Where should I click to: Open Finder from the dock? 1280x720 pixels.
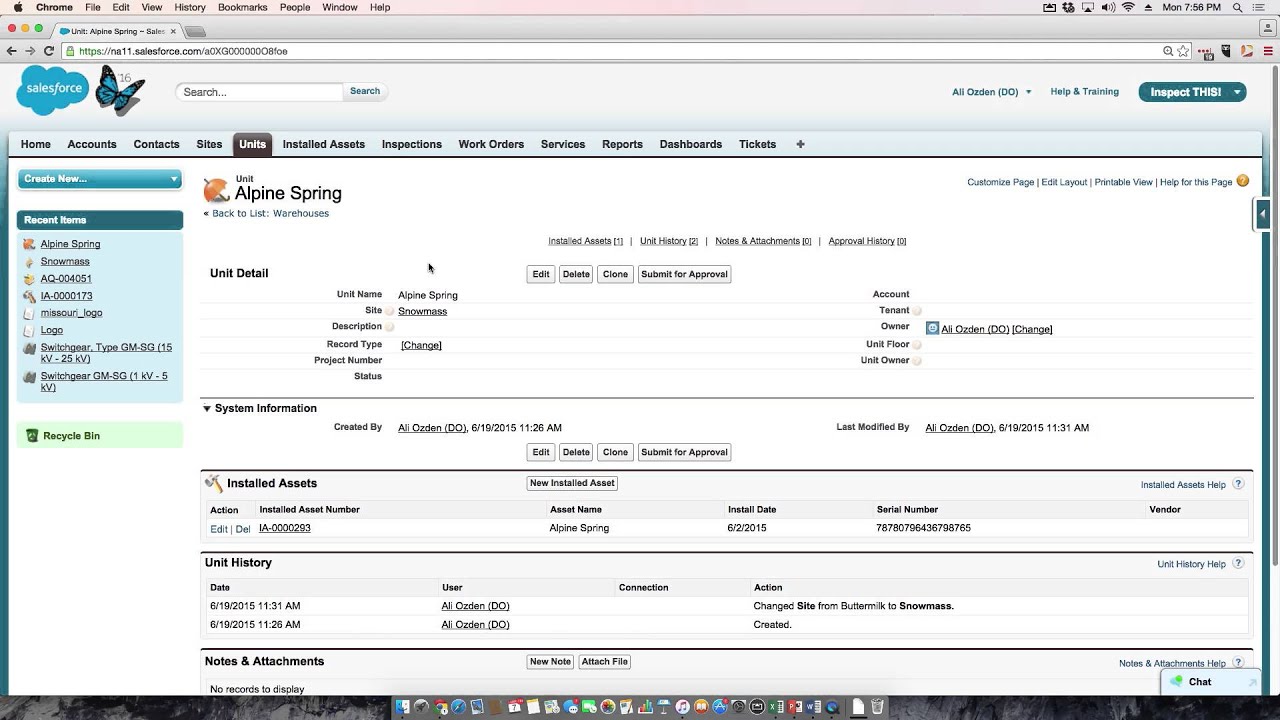click(403, 707)
